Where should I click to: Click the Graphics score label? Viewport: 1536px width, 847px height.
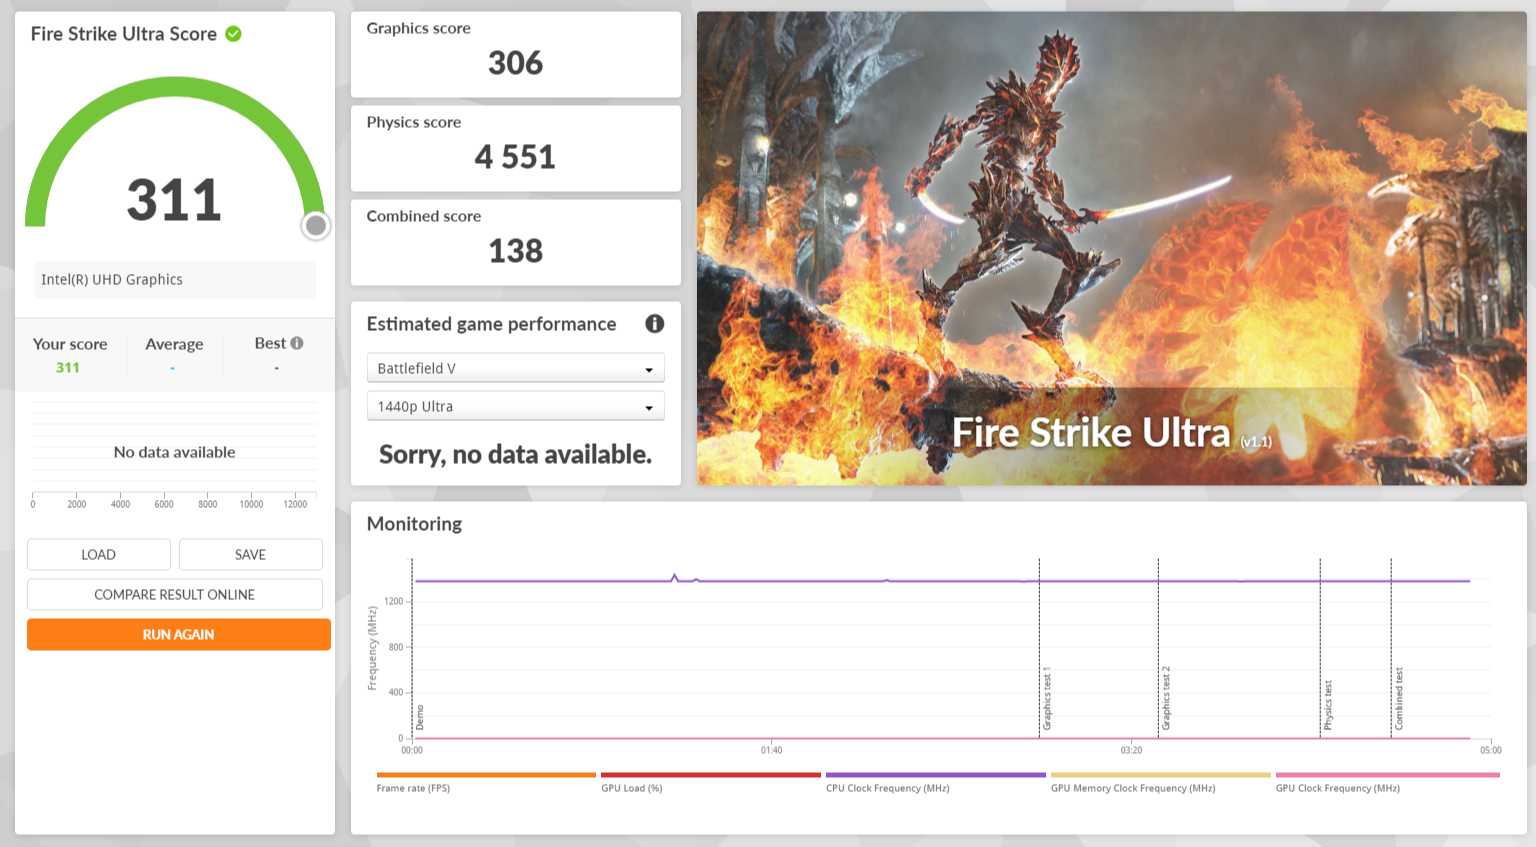coord(419,28)
